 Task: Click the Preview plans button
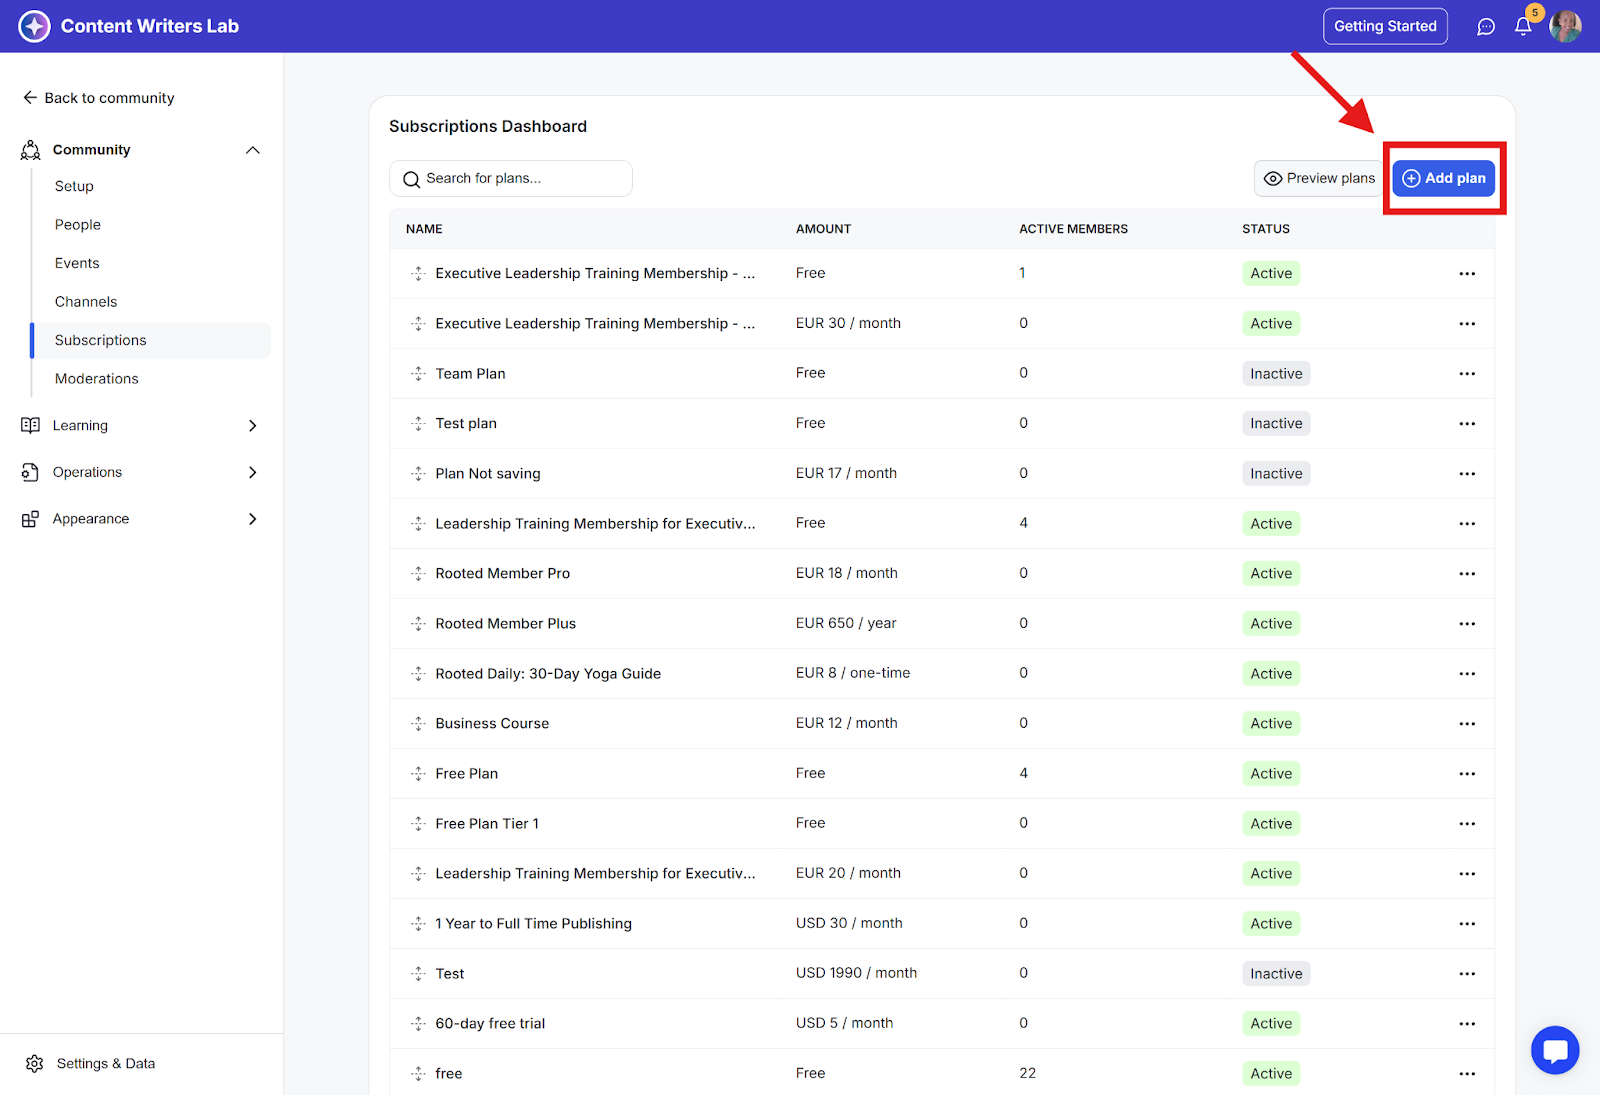click(1319, 178)
